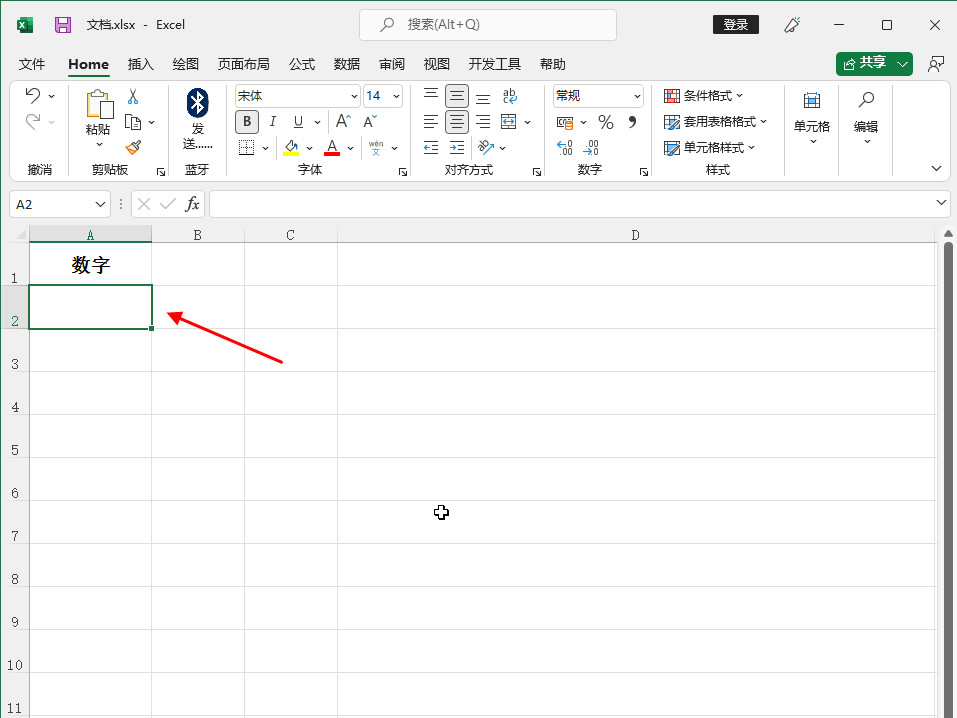The height and width of the screenshot is (718, 957).
Task: Toggle middle vertical alignment
Action: pos(457,96)
